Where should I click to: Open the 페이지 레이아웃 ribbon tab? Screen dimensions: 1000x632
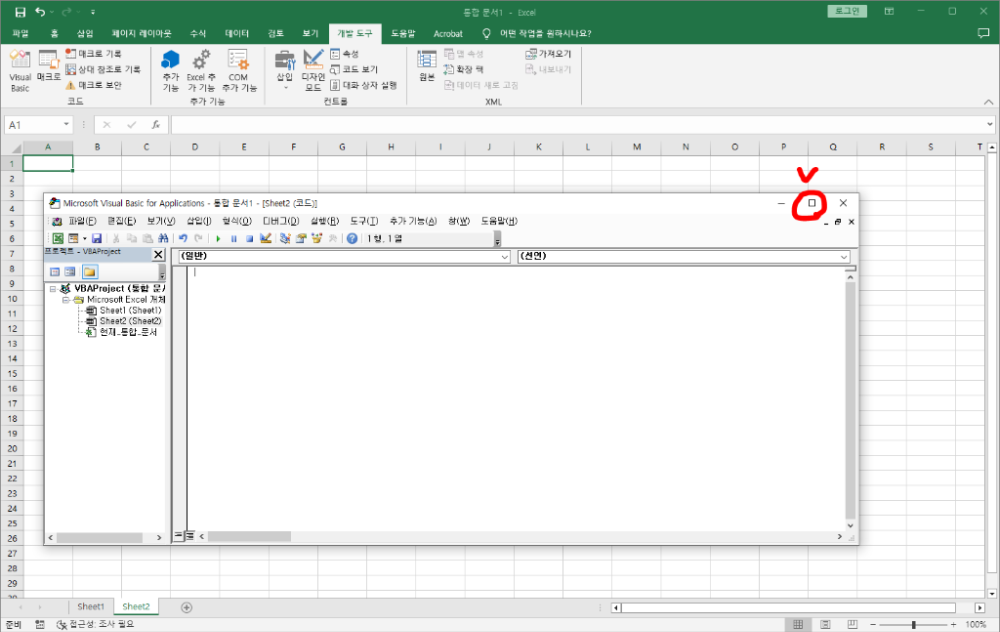(141, 33)
